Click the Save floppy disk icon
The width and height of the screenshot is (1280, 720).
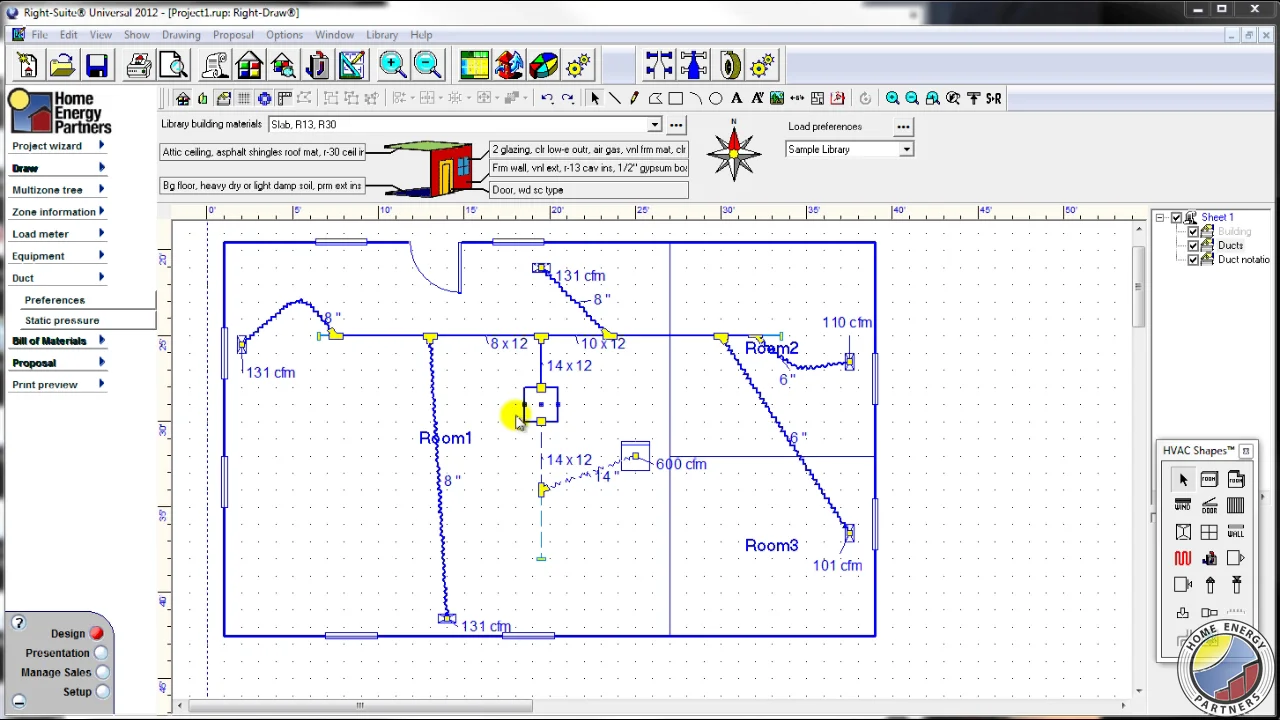coord(97,66)
